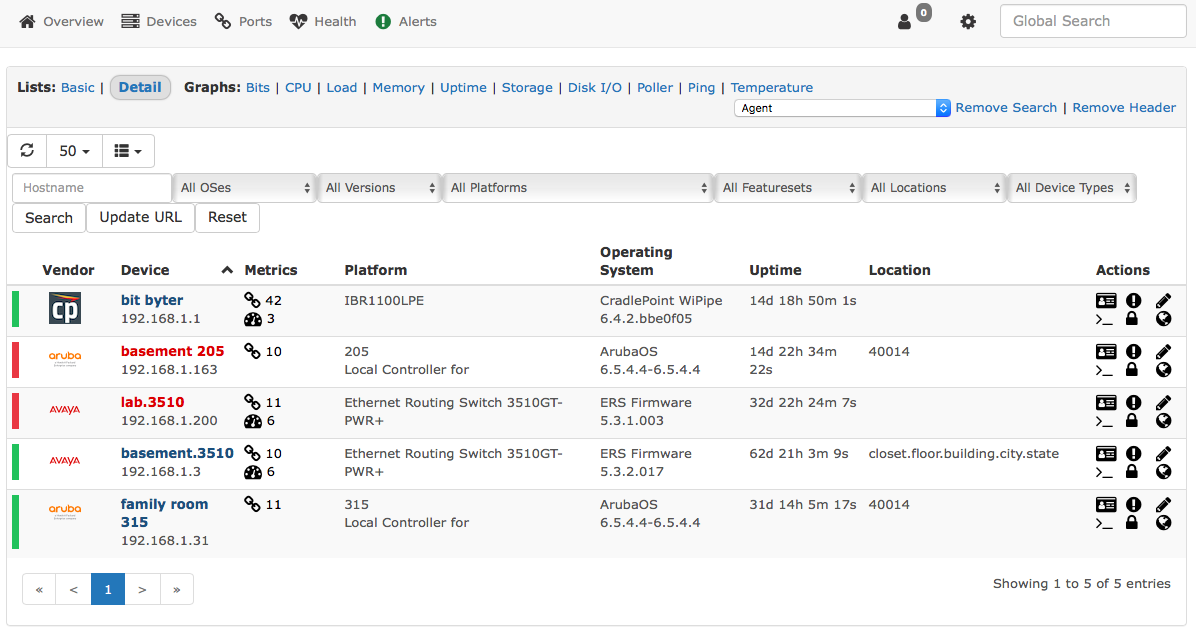Screen dimensions: 1196x632
Task: Open the All OSes dropdown
Action: [244, 188]
